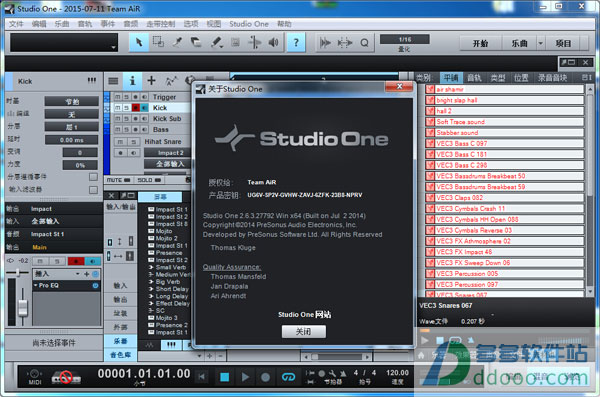Solo the Bass track
600x397 pixels.
[126, 129]
